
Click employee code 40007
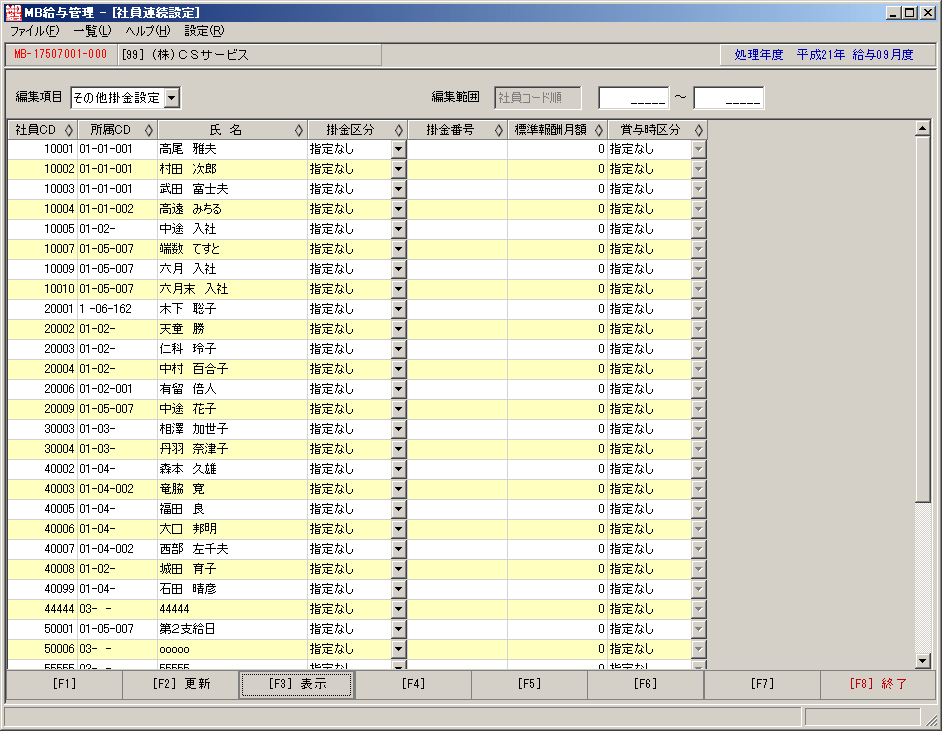click(x=59, y=549)
